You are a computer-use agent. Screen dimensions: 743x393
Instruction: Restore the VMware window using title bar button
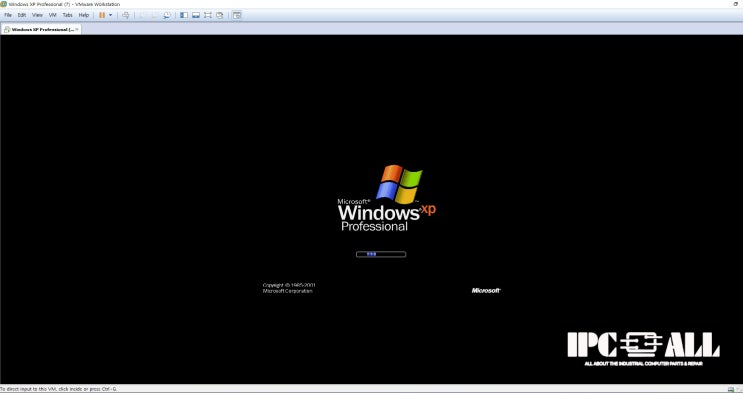(736, 4)
